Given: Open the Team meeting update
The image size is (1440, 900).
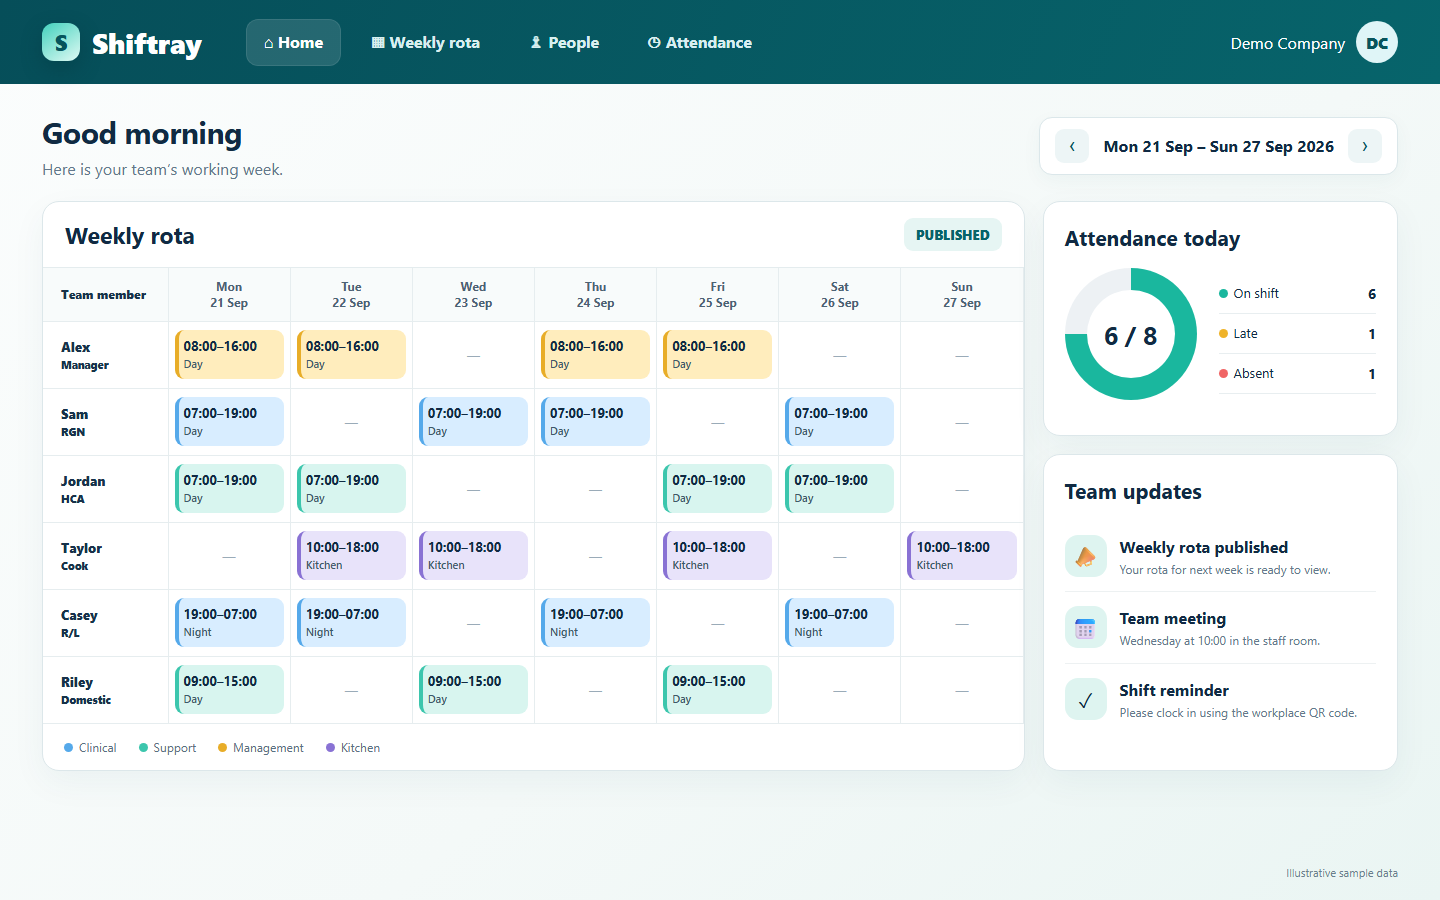Looking at the screenshot, I should tap(1220, 628).
